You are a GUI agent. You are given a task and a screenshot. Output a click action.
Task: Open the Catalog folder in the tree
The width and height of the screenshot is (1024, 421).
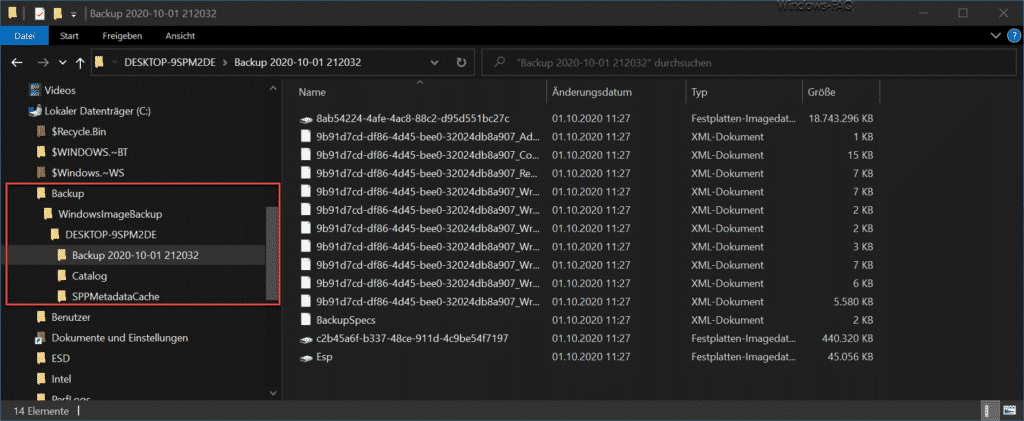[x=89, y=275]
